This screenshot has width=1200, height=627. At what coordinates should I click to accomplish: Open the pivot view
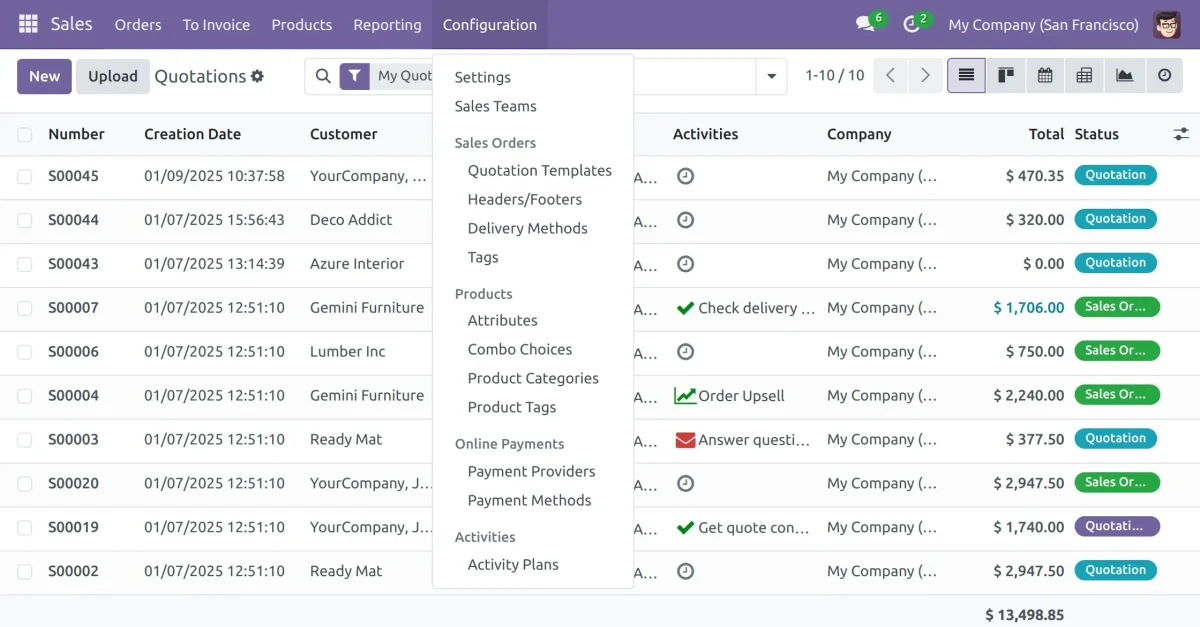click(1084, 75)
